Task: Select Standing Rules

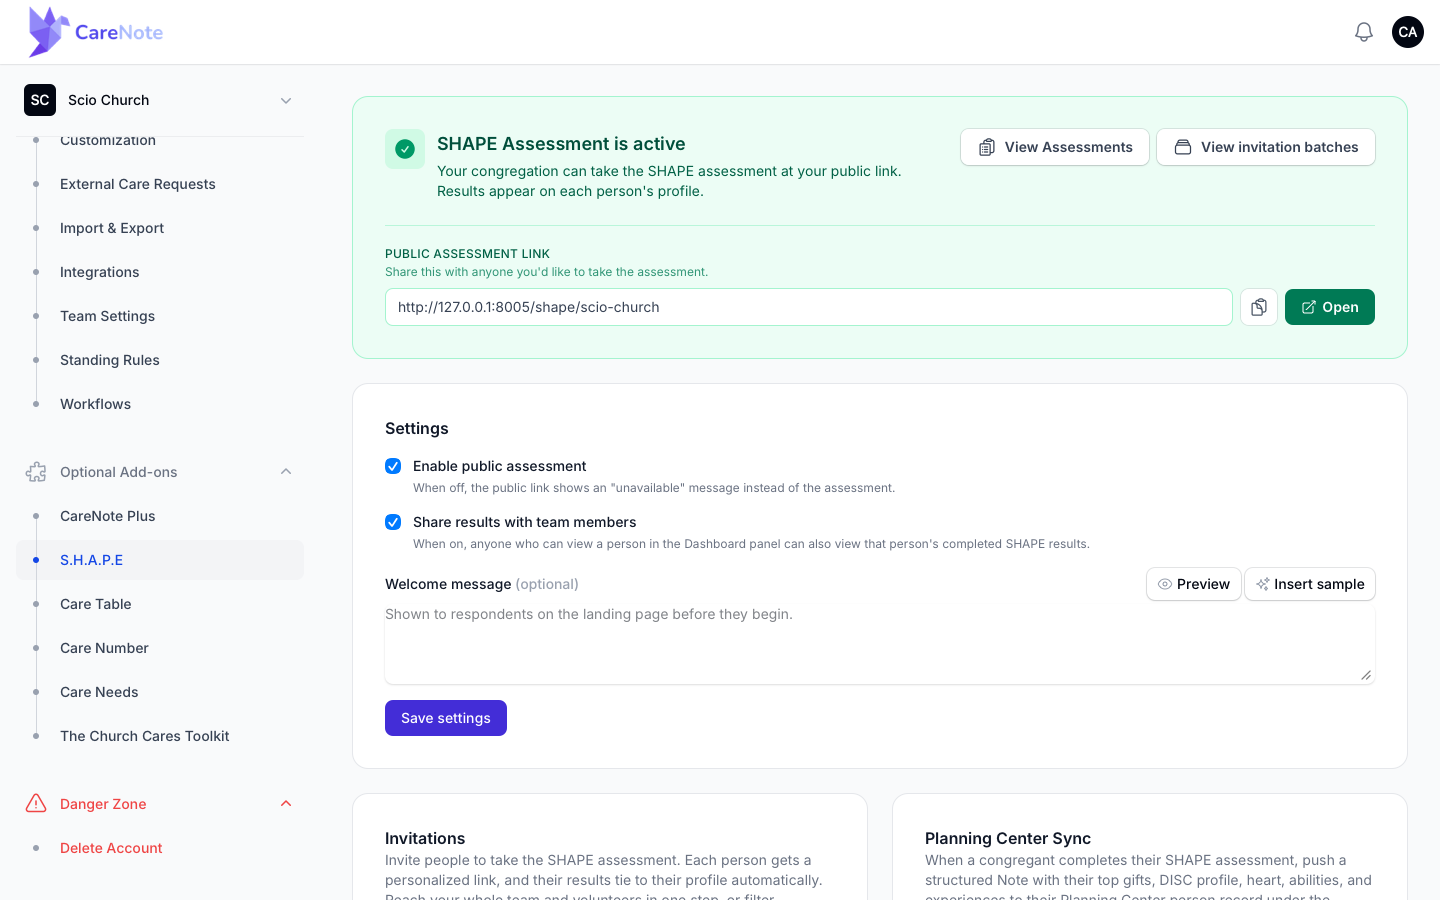Action: click(110, 360)
